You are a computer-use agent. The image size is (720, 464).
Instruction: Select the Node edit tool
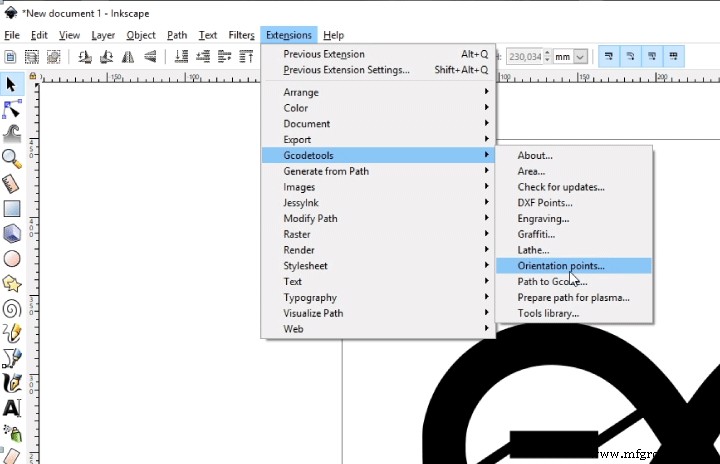click(x=12, y=109)
